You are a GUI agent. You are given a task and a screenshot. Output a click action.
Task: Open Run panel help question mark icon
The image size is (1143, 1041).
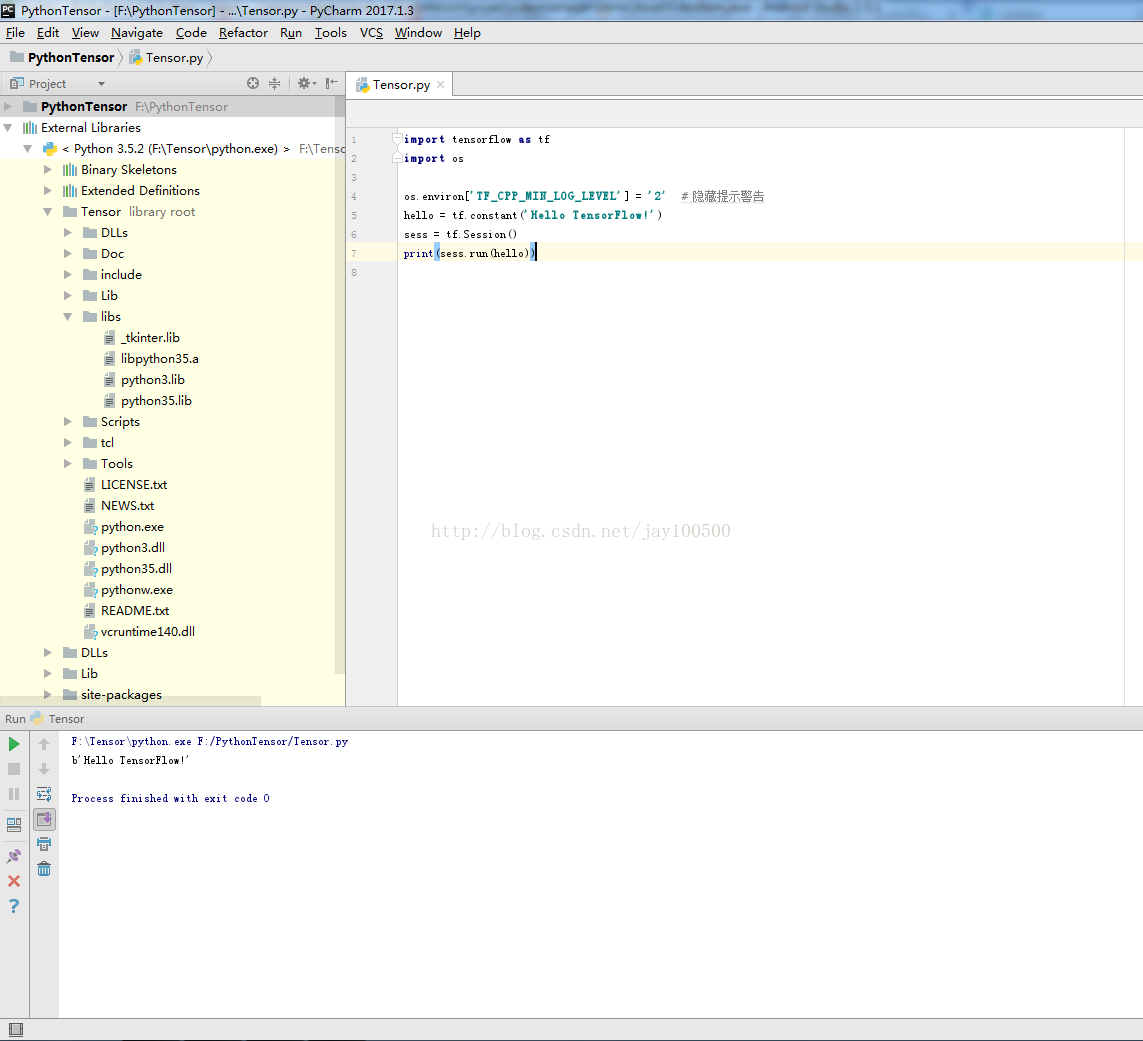(14, 906)
